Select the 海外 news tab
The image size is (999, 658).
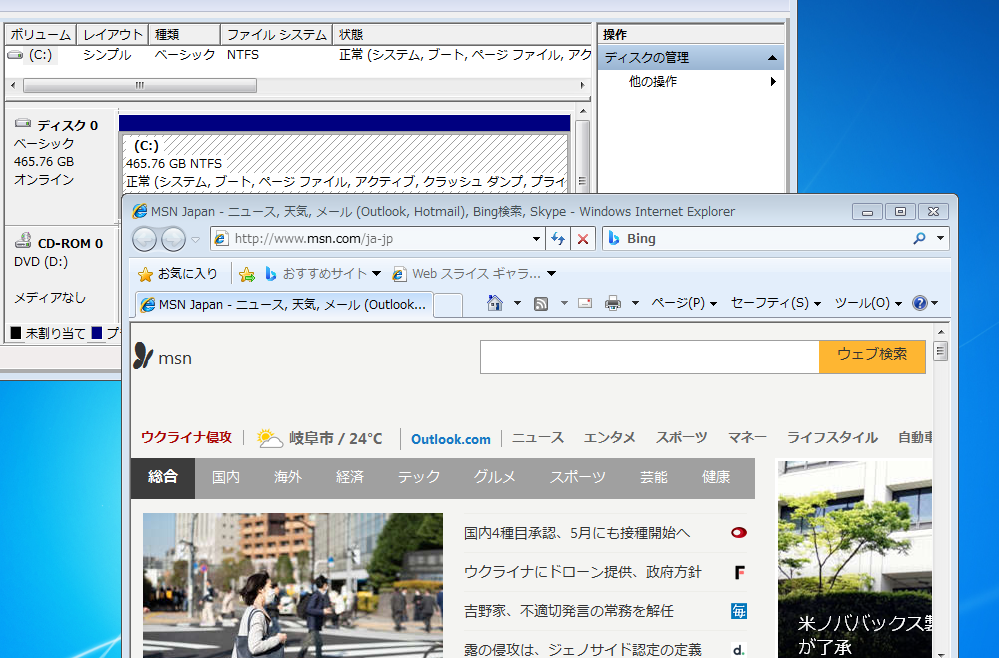(288, 477)
